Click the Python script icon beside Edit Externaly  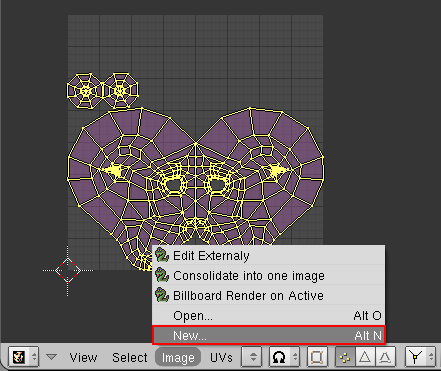click(x=162, y=255)
